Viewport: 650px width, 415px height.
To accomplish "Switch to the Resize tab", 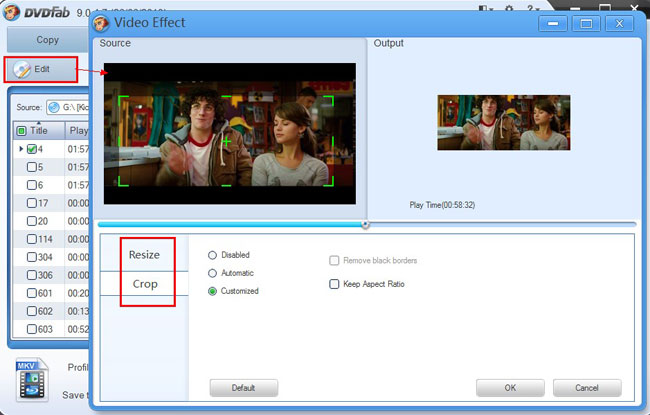I will (x=144, y=255).
